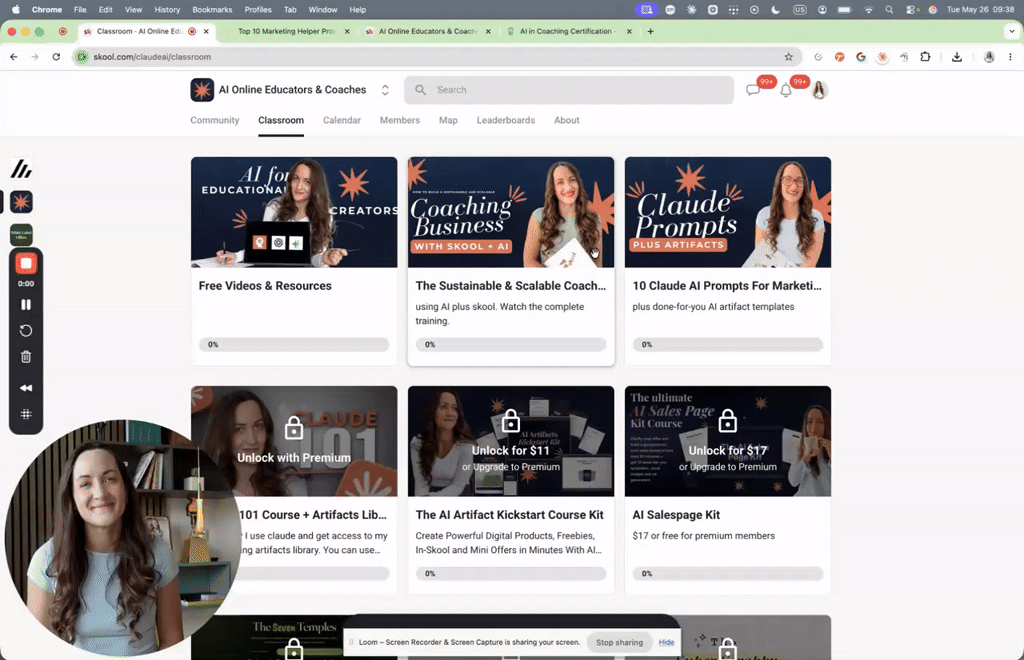Open Spotlight search in the menu bar
The width and height of the screenshot is (1024, 660).
[x=889, y=10]
